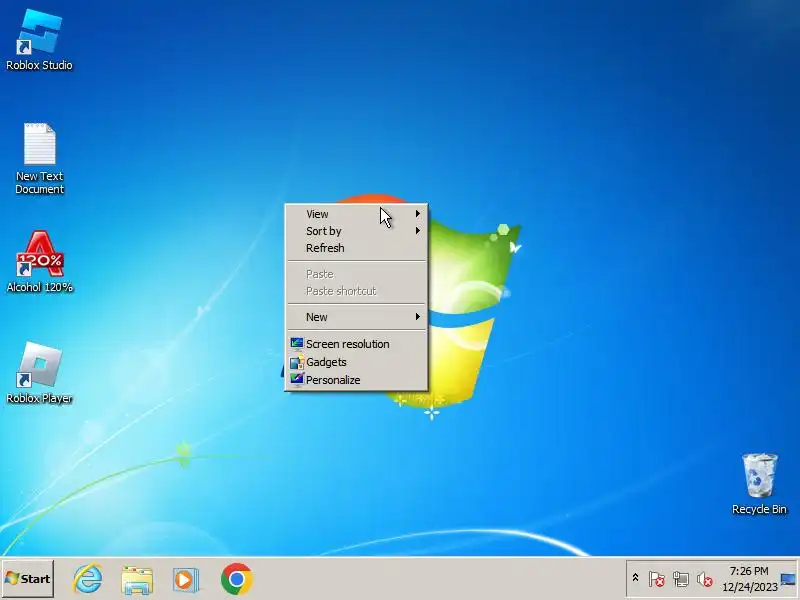The width and height of the screenshot is (800, 600).
Task: Select the Alcohol 120% desktop shortcut
Action: [39, 262]
